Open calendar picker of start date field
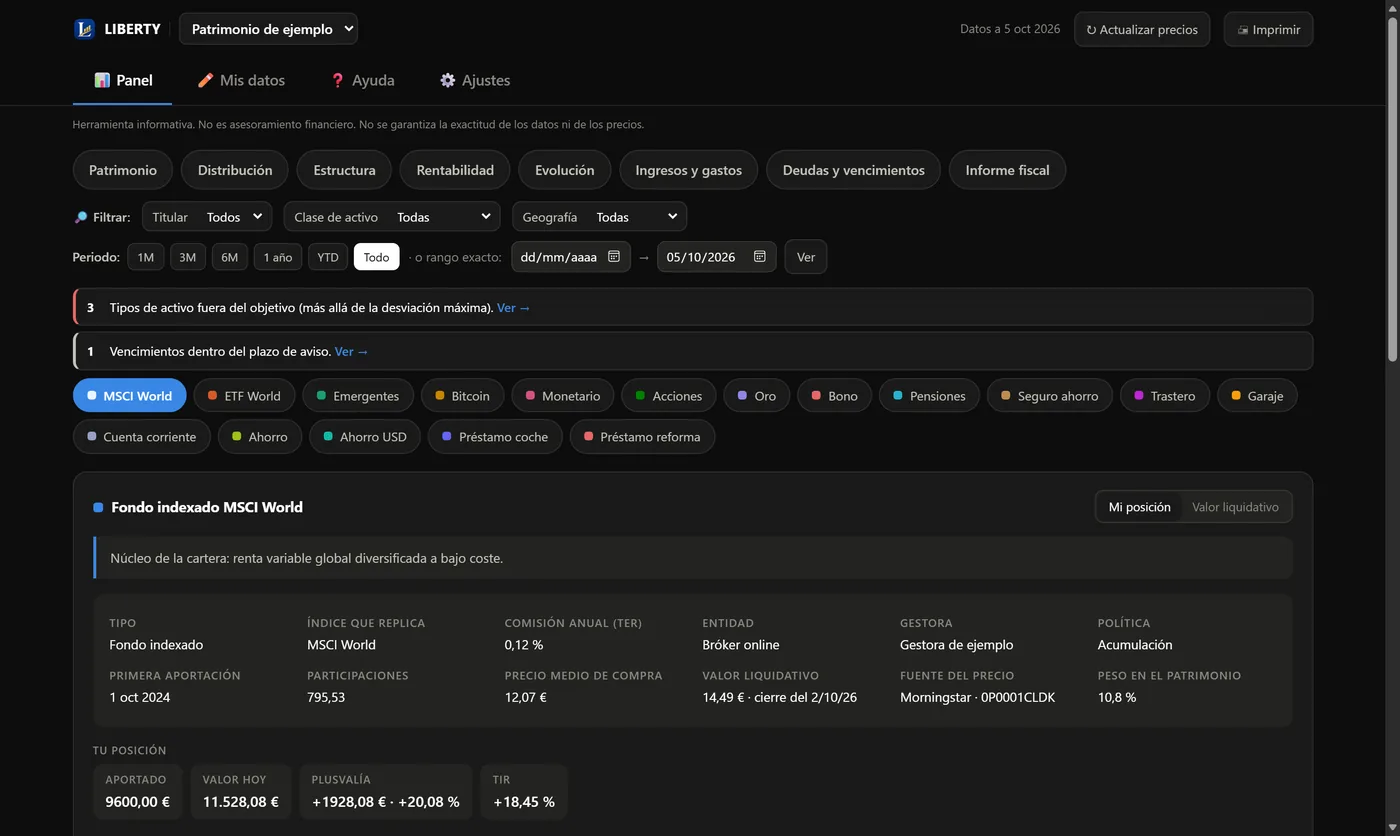Screen dimensions: 1400x836 (614, 257)
